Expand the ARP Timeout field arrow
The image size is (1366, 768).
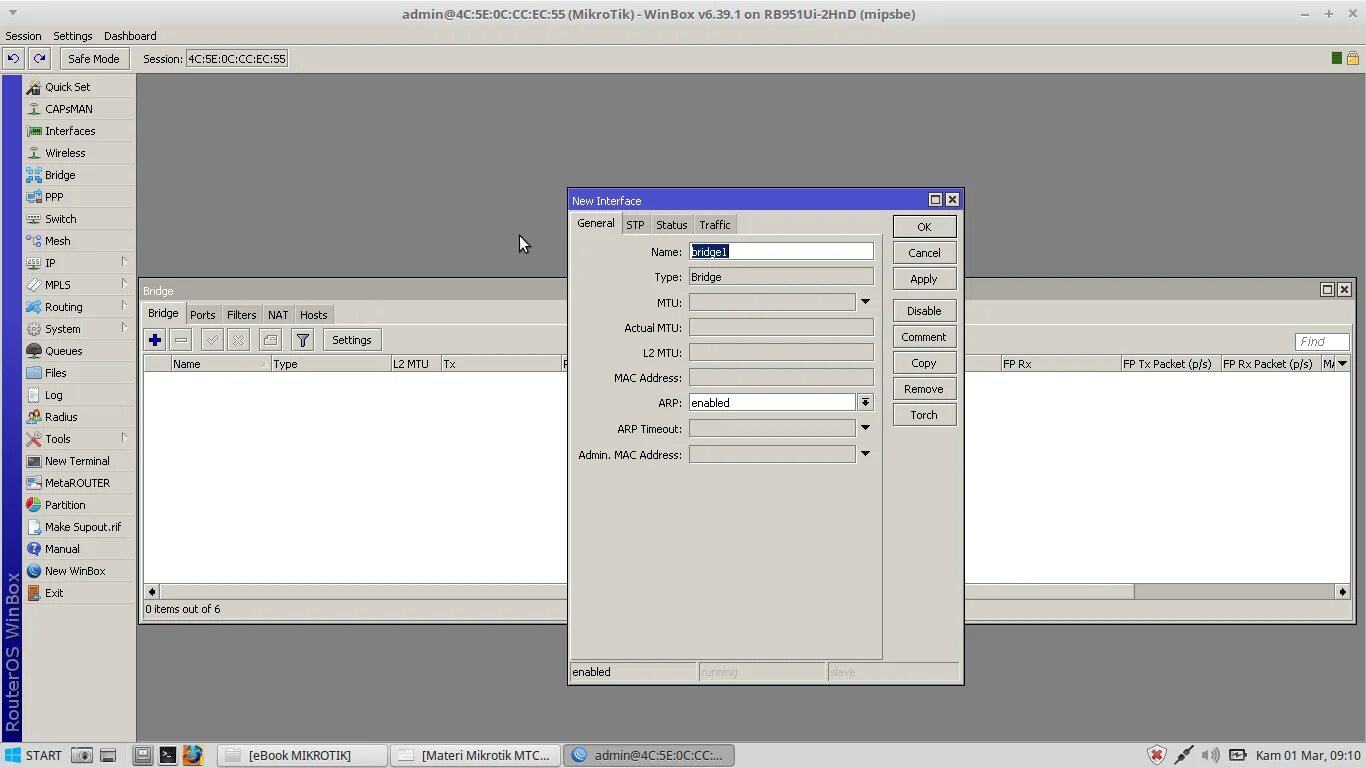click(x=865, y=428)
